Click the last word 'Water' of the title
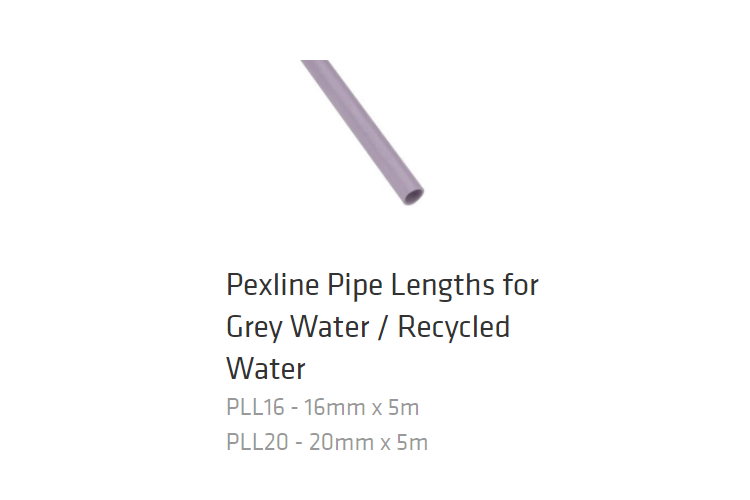The width and height of the screenshot is (750, 500). point(265,369)
